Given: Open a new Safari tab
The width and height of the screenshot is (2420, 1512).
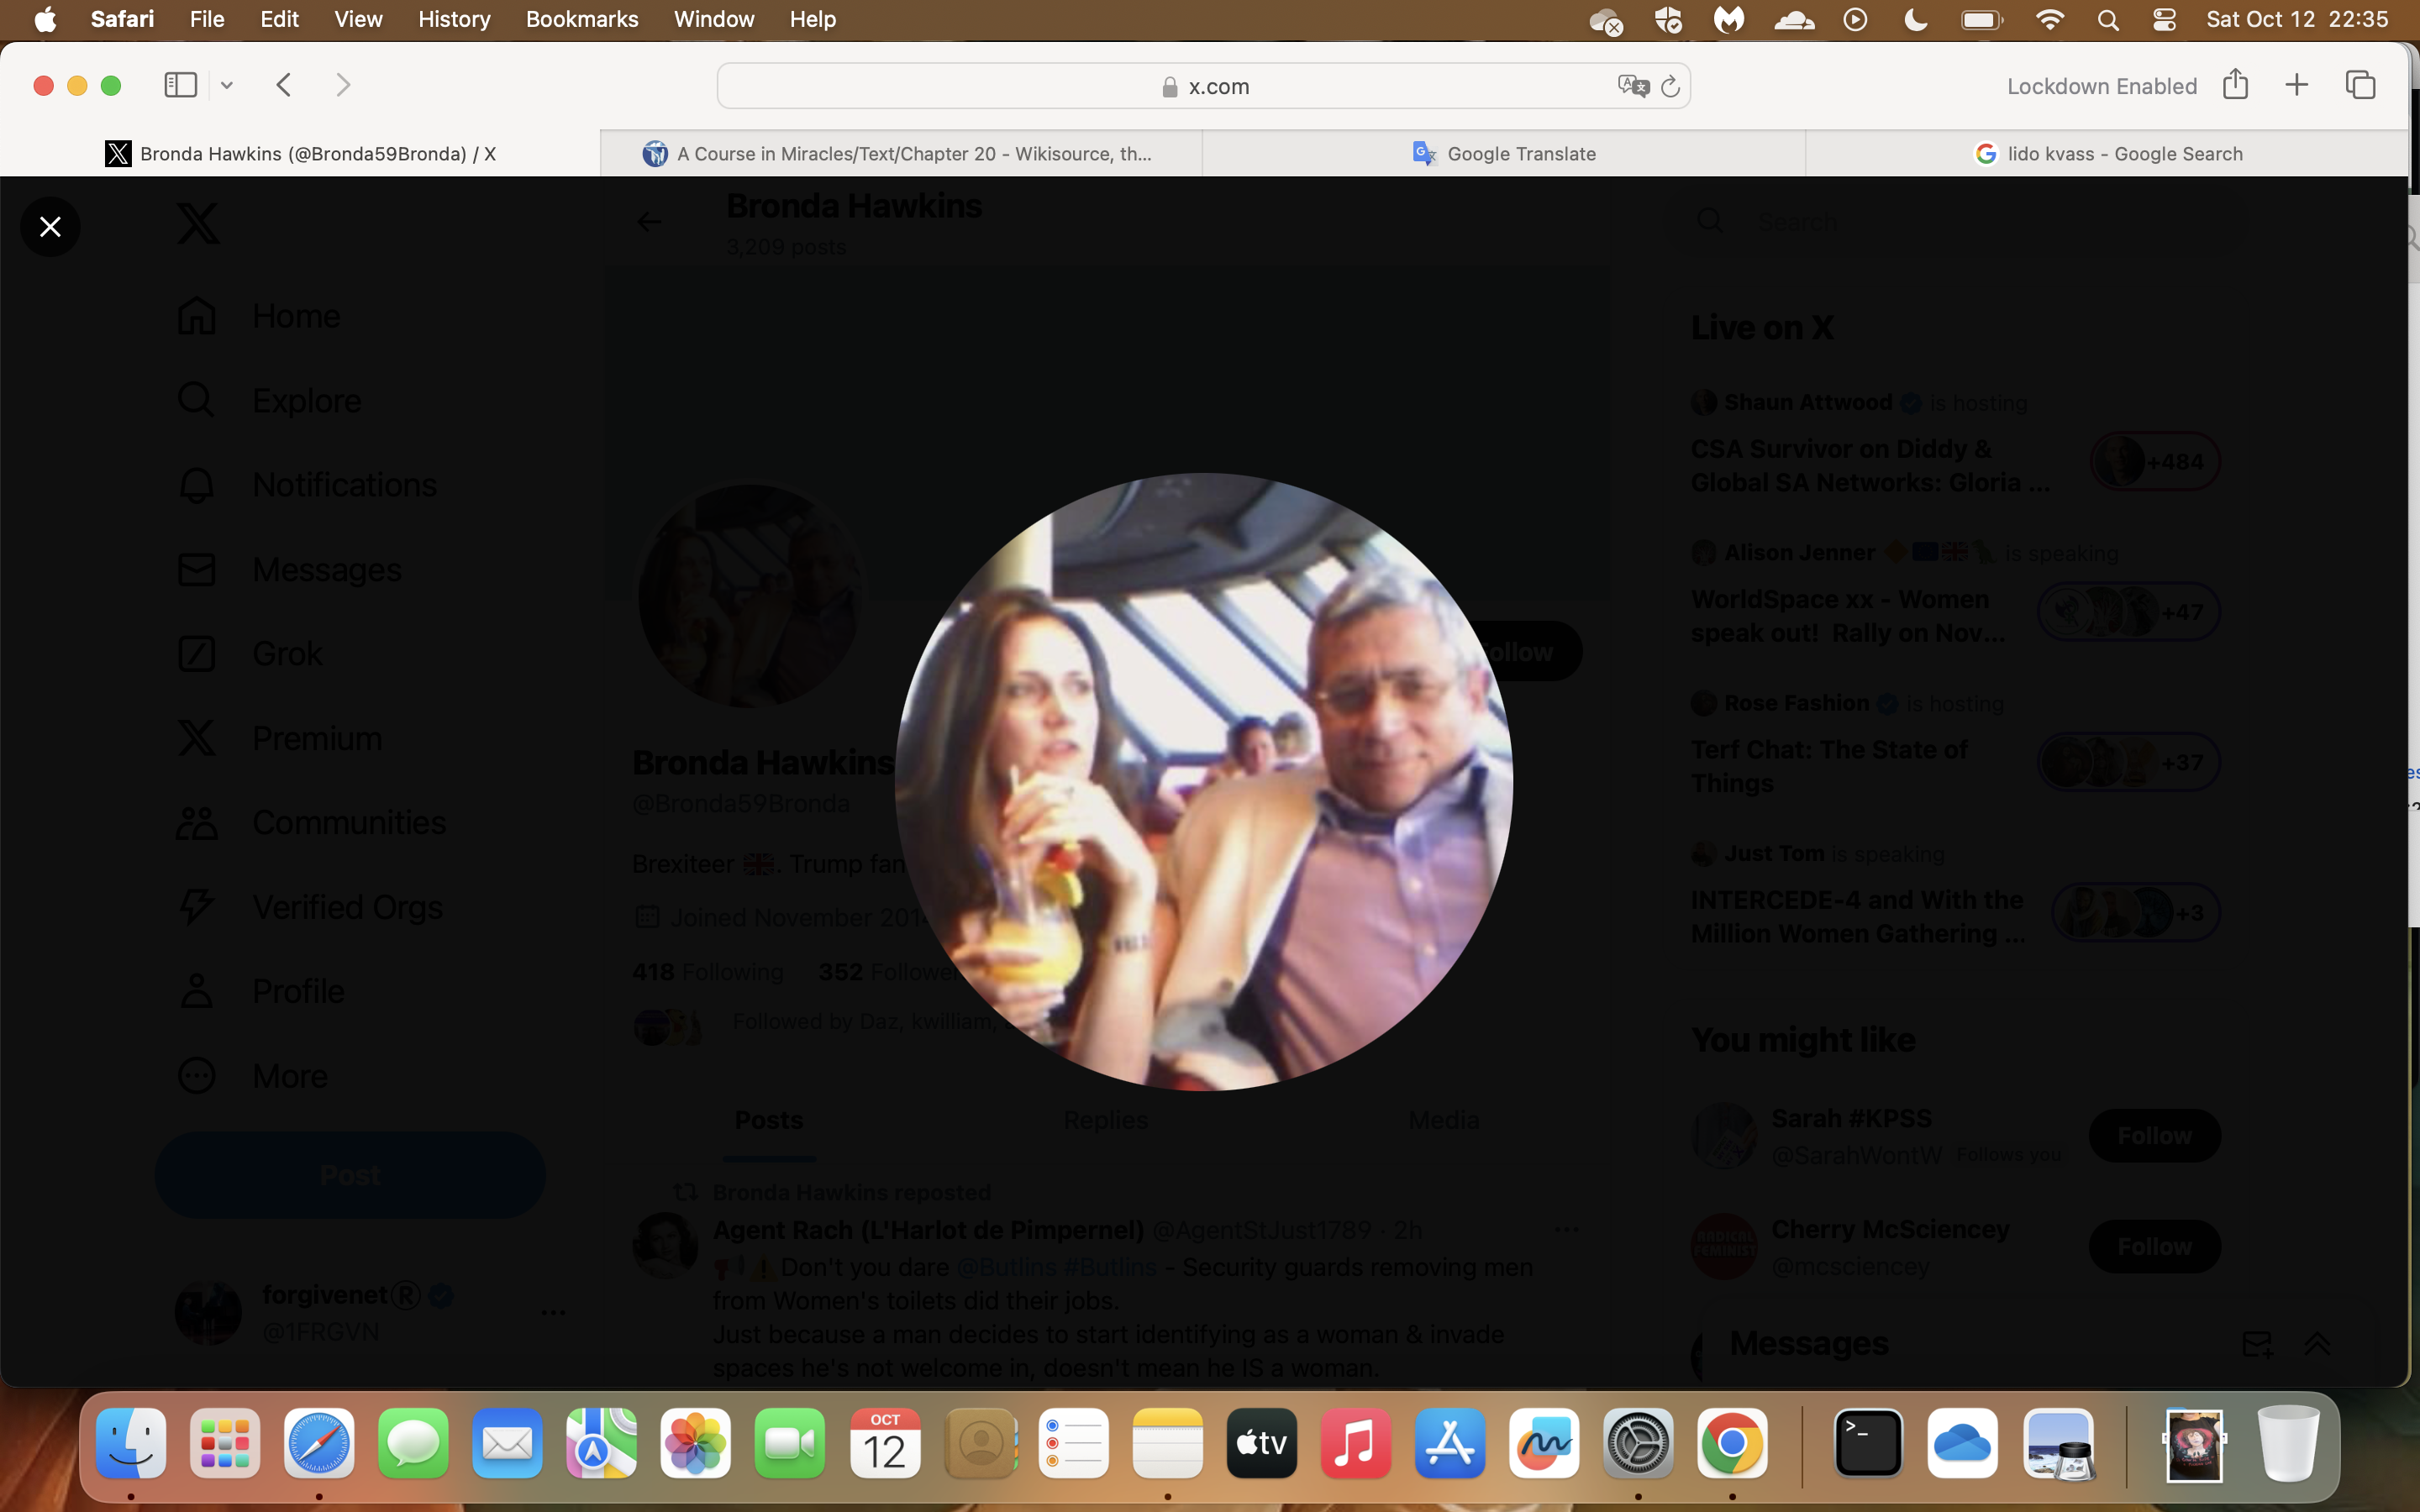Looking at the screenshot, I should (2297, 85).
